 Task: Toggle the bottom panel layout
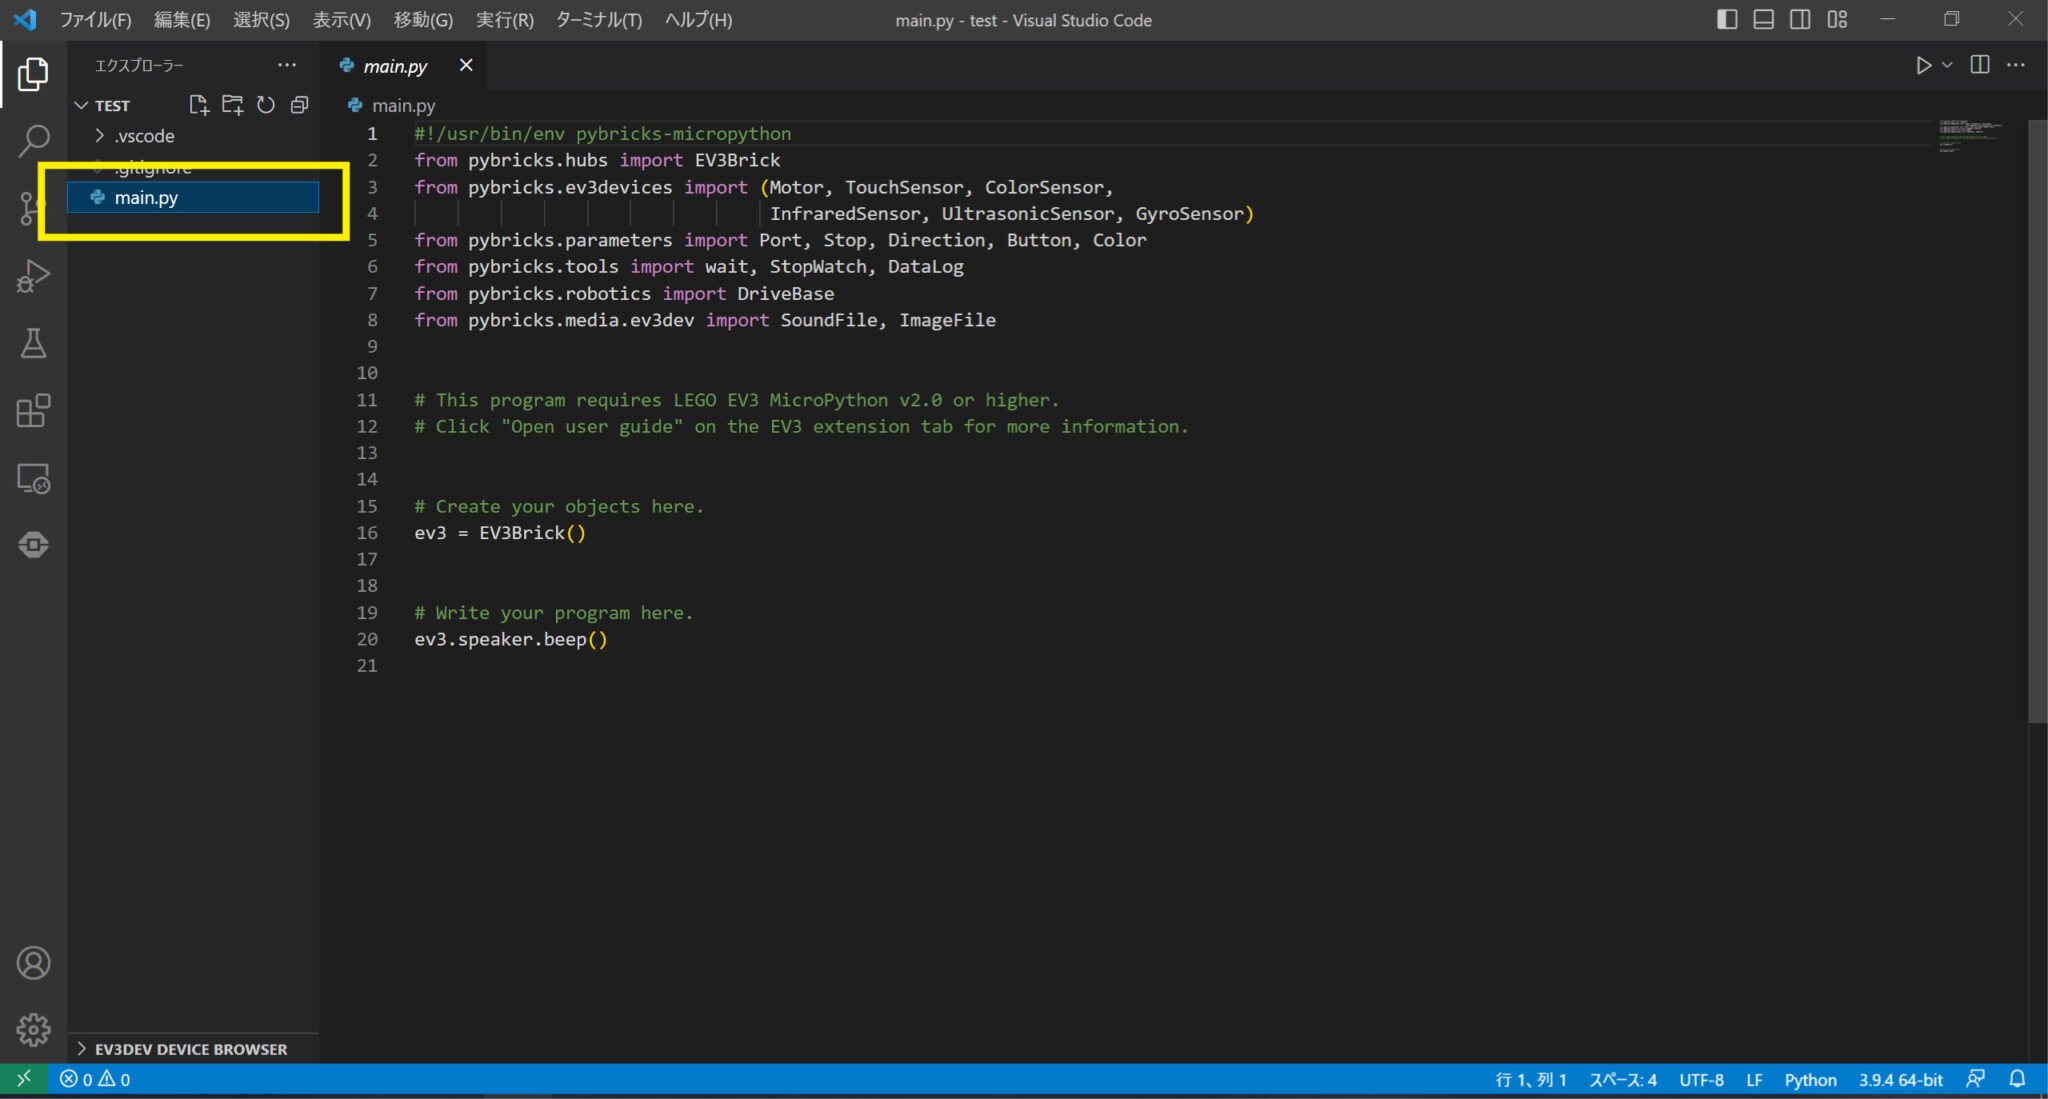pos(1764,20)
